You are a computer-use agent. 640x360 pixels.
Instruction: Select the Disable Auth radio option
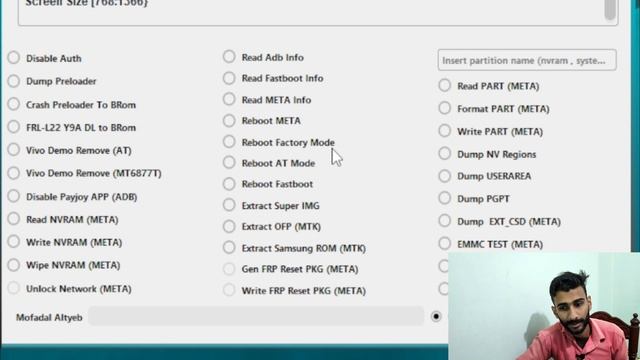pos(14,58)
